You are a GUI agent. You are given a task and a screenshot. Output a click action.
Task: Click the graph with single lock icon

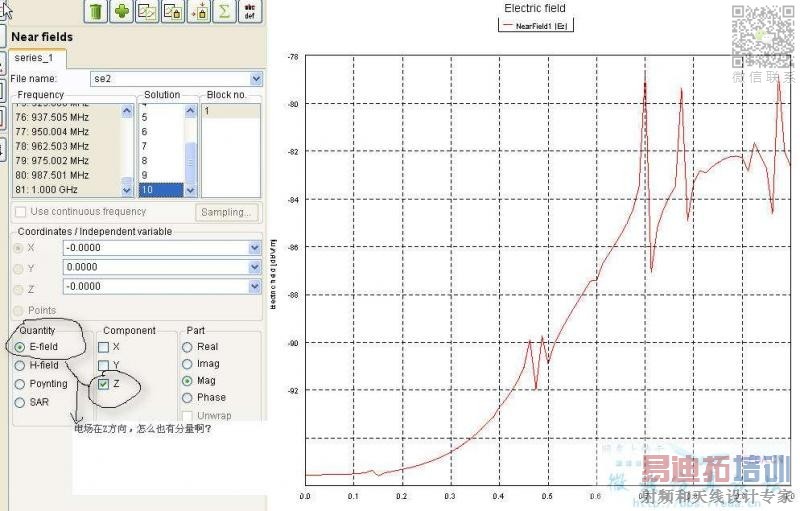(x=173, y=11)
